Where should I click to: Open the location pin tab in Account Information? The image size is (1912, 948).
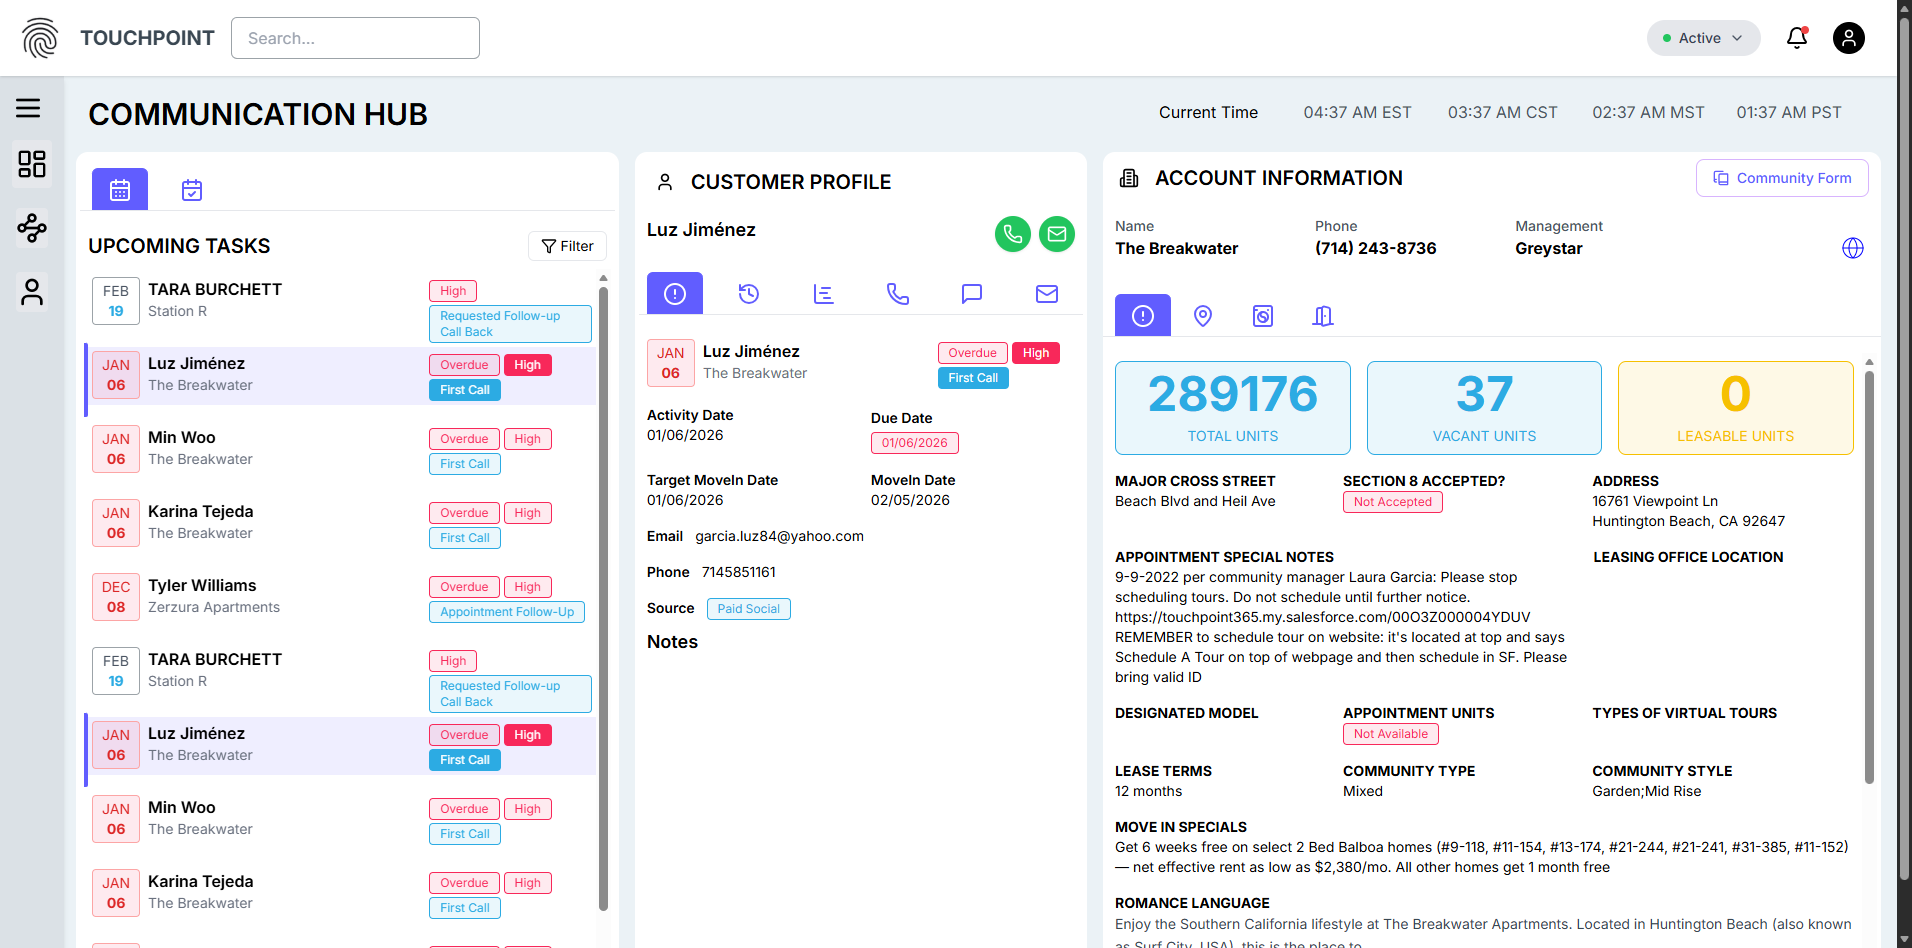coord(1202,315)
